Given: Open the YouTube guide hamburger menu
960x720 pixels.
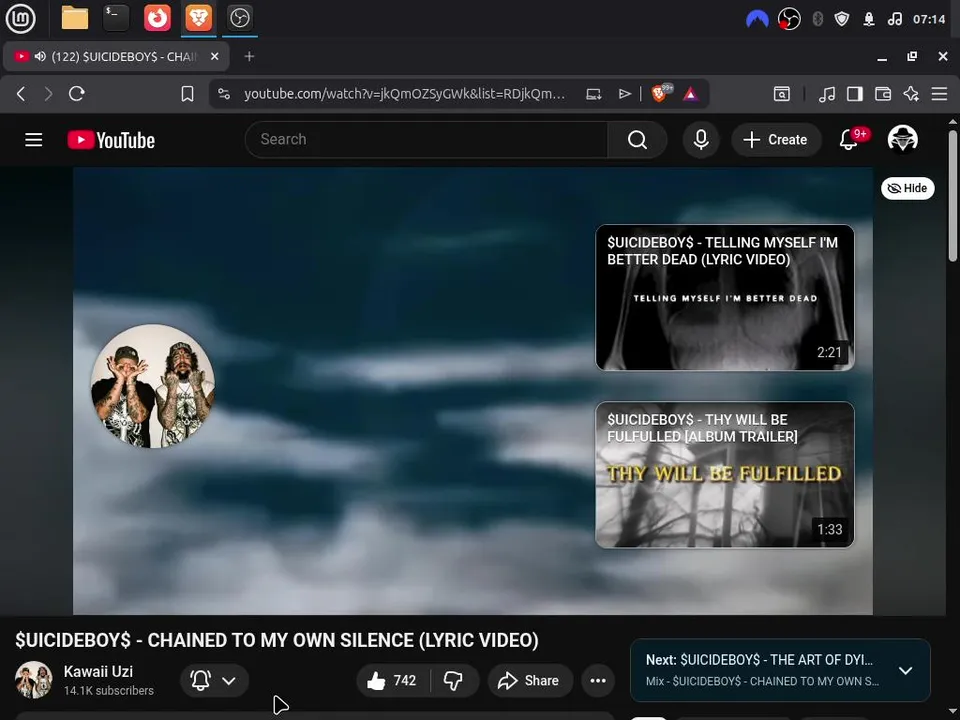Looking at the screenshot, I should pos(34,140).
